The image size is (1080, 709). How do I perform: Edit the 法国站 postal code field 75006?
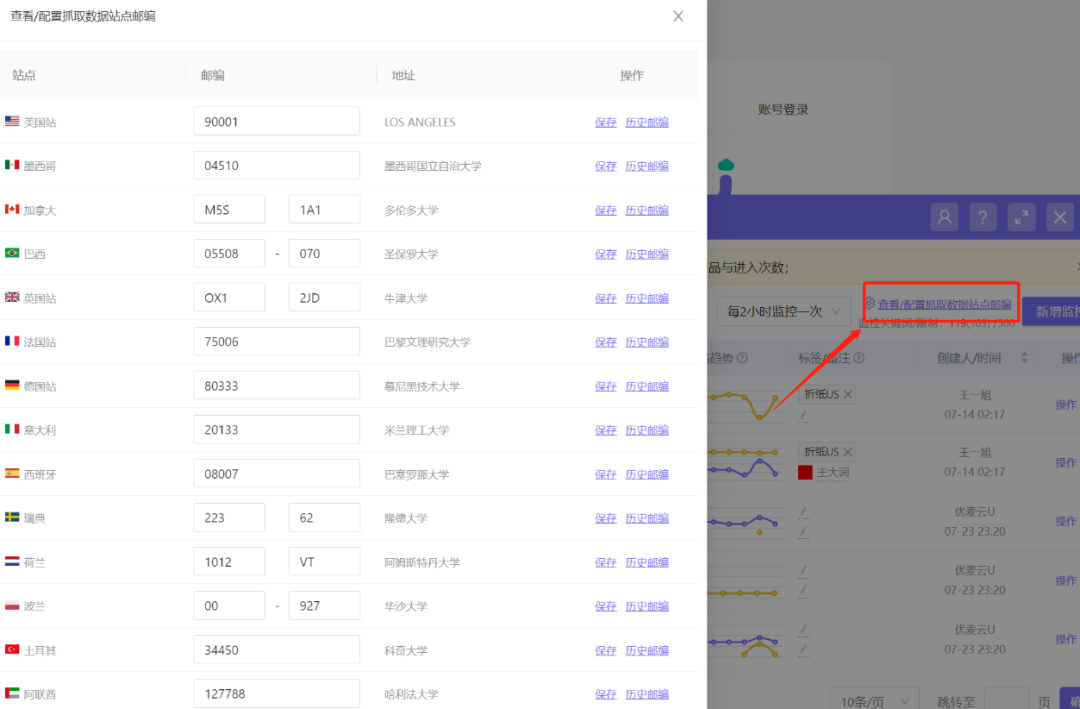pos(276,342)
